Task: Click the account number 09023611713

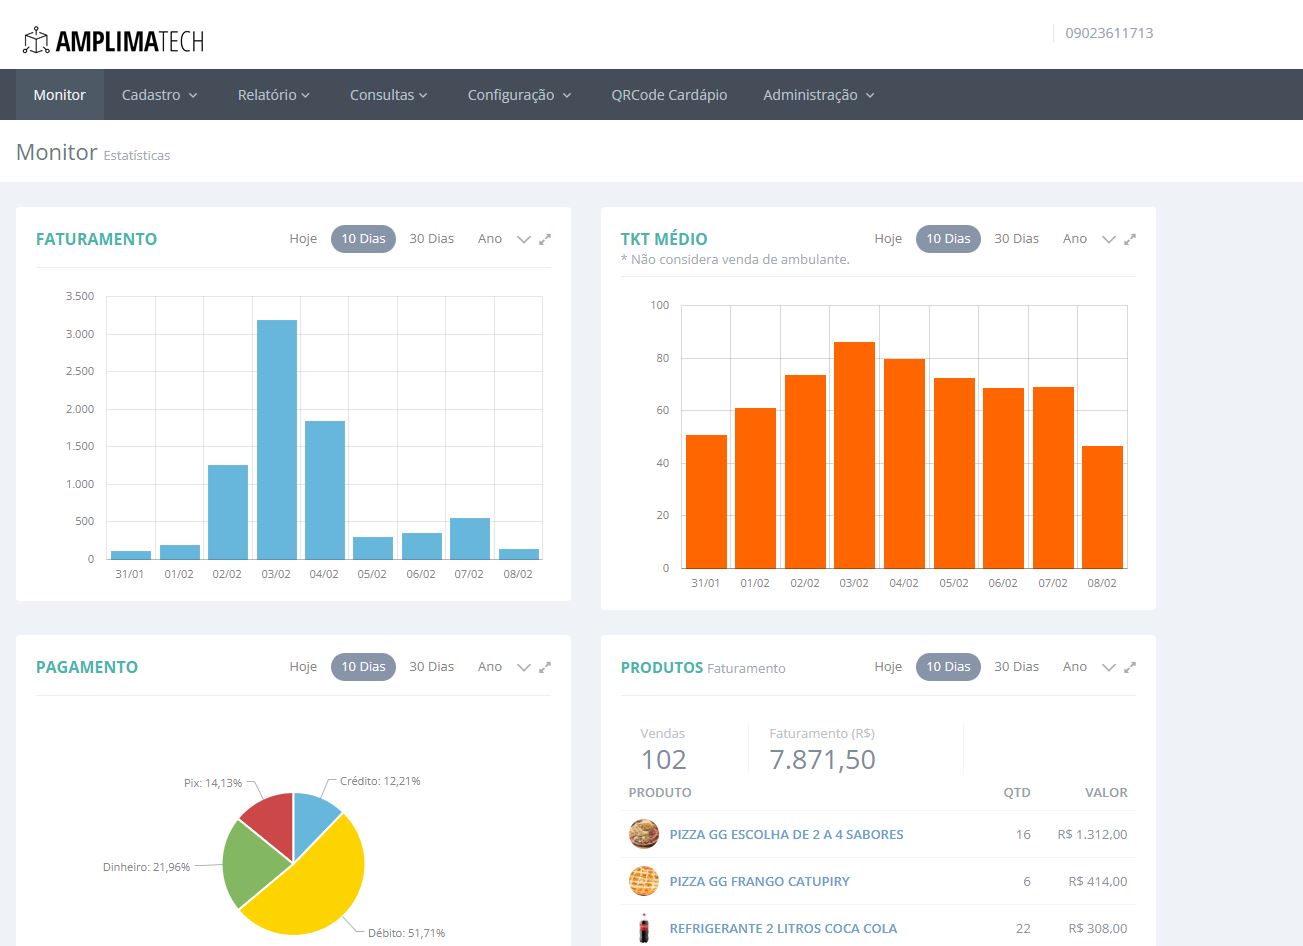Action: tap(1109, 33)
